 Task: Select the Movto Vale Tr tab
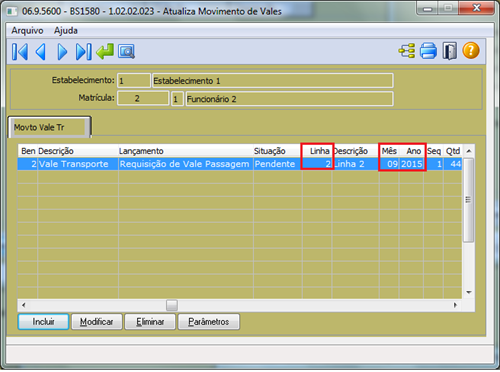(49, 127)
